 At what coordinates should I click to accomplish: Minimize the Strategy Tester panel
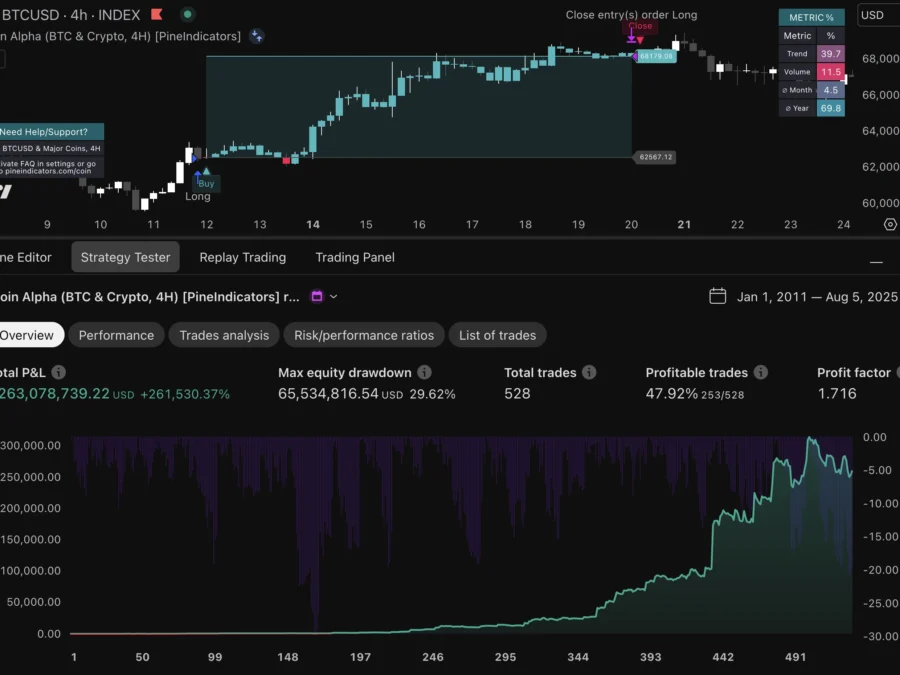point(876,262)
